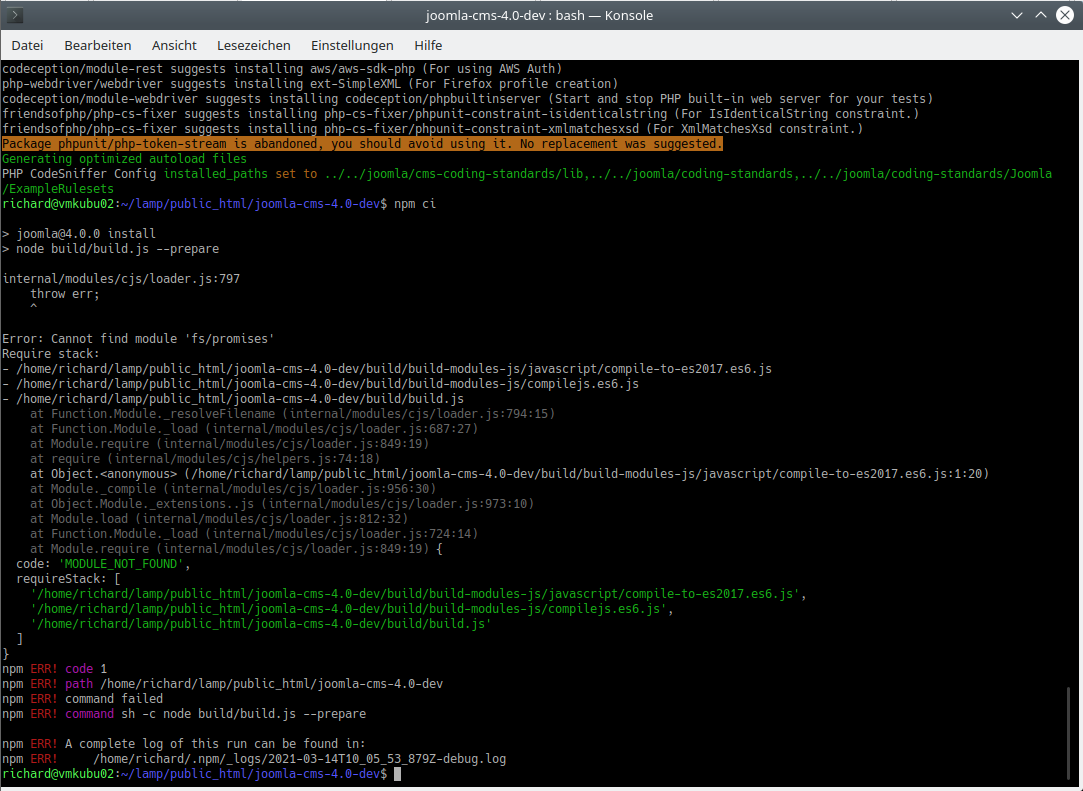Click the 'at require (internal/modules/cjs/helpers.js:74:18)' line
Screen dimensions: 1083x791
point(205,459)
